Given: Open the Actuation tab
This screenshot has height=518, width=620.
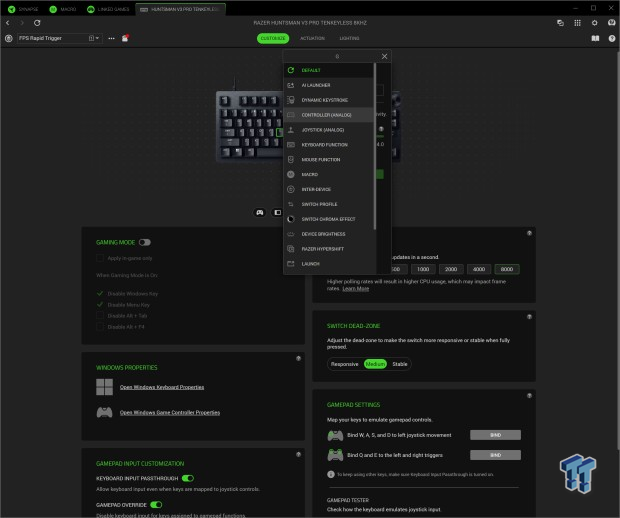Looking at the screenshot, I should [312, 38].
